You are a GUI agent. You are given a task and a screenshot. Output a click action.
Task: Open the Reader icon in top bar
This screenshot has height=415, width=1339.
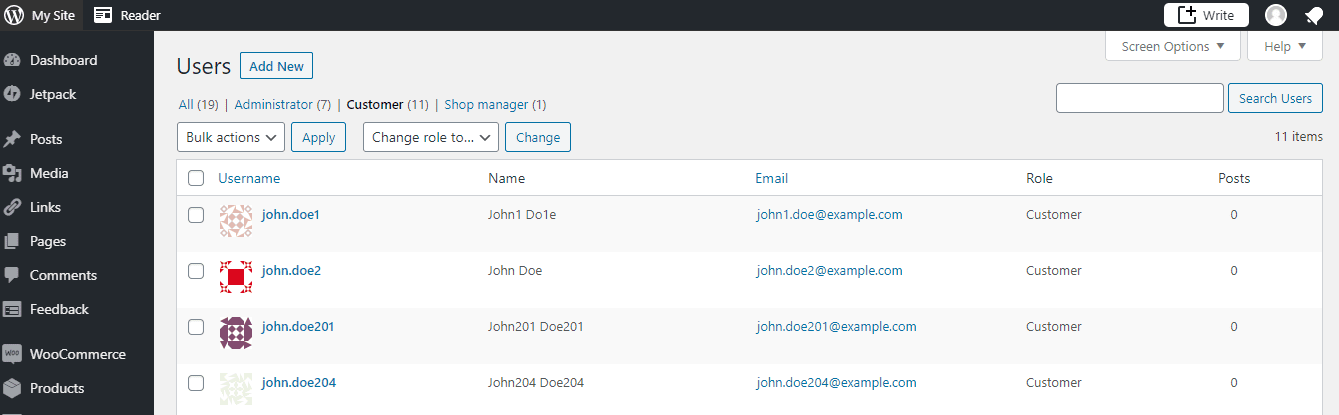(x=103, y=15)
